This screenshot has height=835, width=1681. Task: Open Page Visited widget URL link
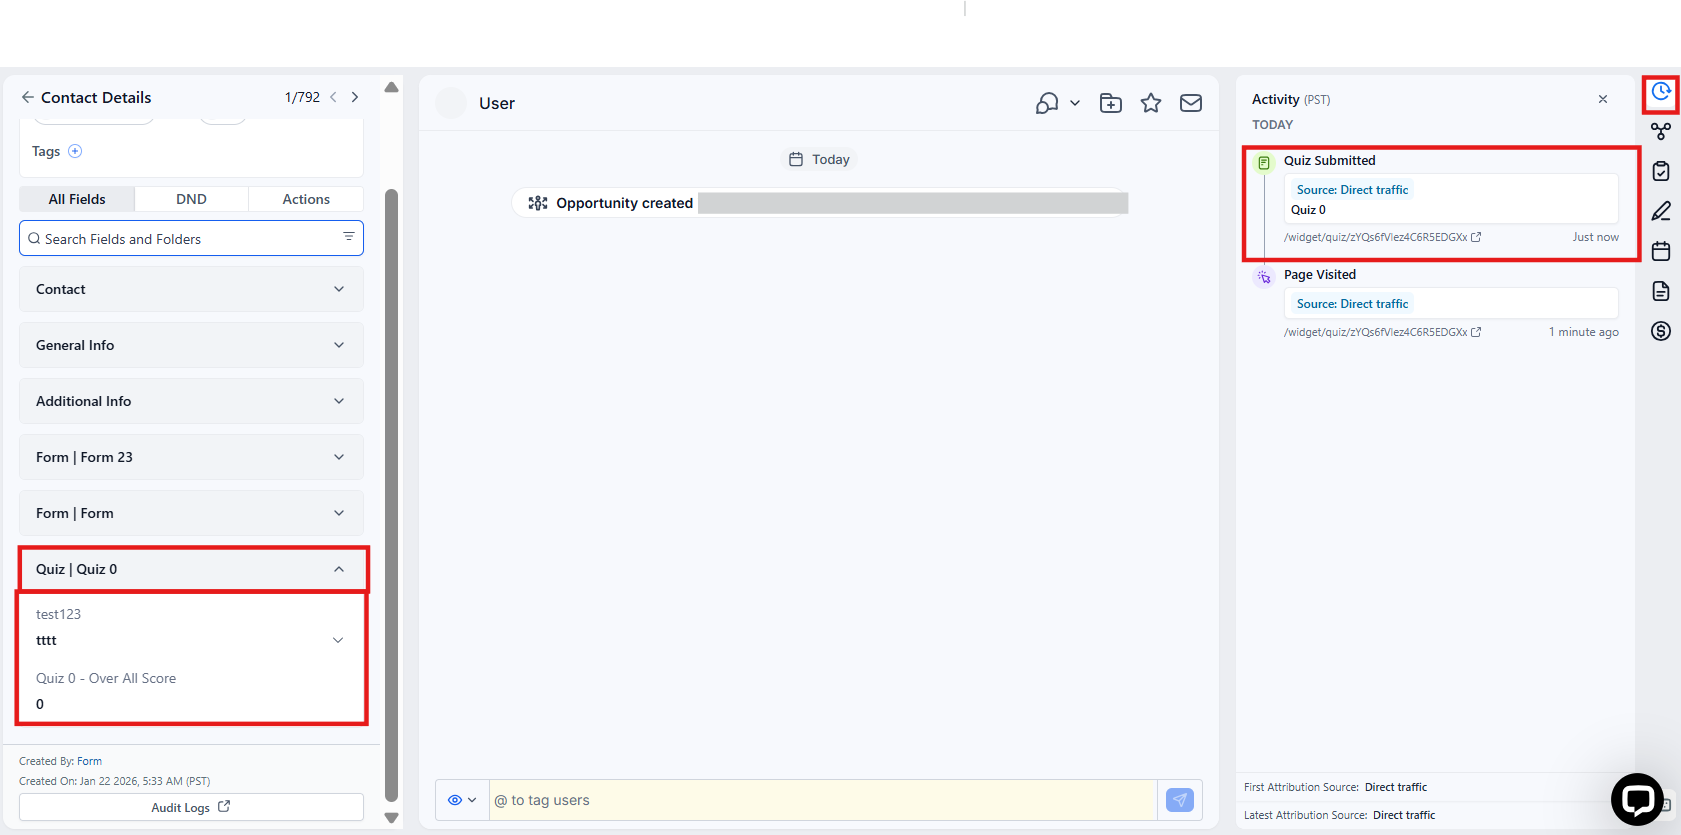coord(1382,332)
